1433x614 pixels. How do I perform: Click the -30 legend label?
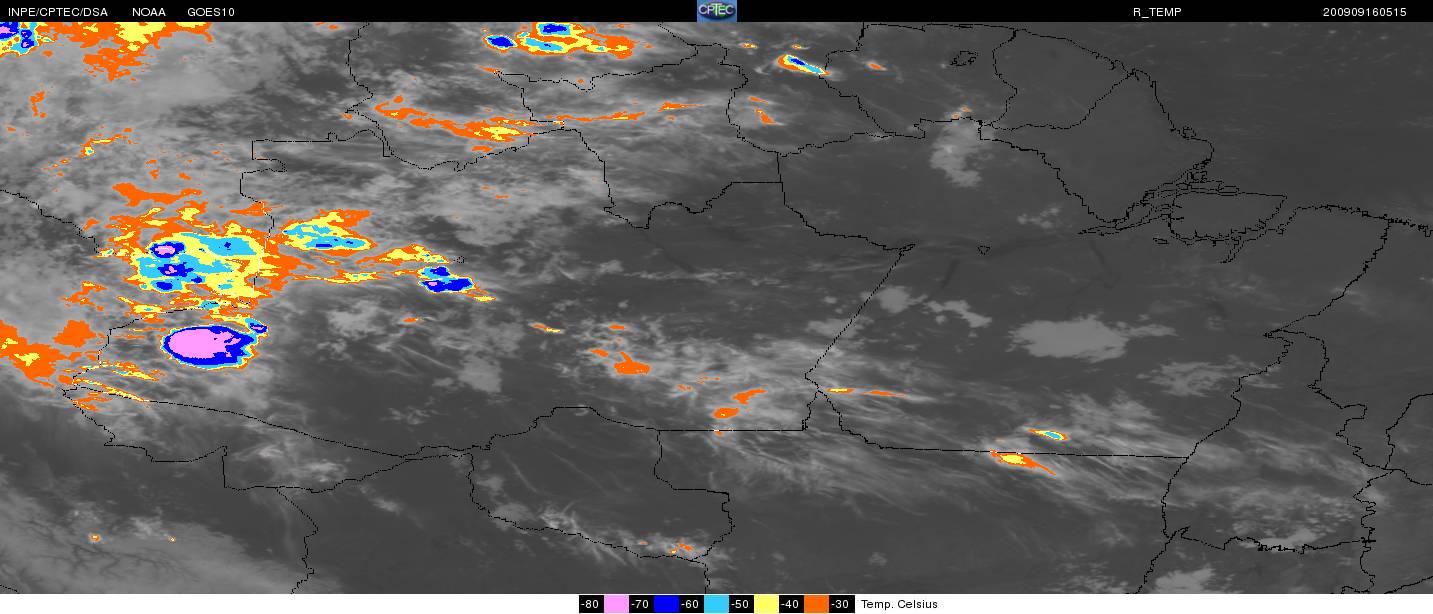[x=841, y=604]
